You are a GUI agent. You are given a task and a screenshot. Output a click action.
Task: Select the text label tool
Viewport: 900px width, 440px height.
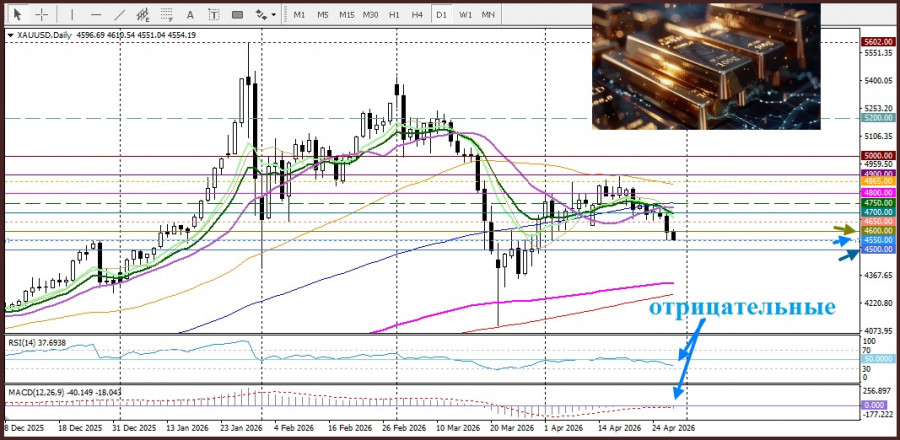click(x=213, y=15)
